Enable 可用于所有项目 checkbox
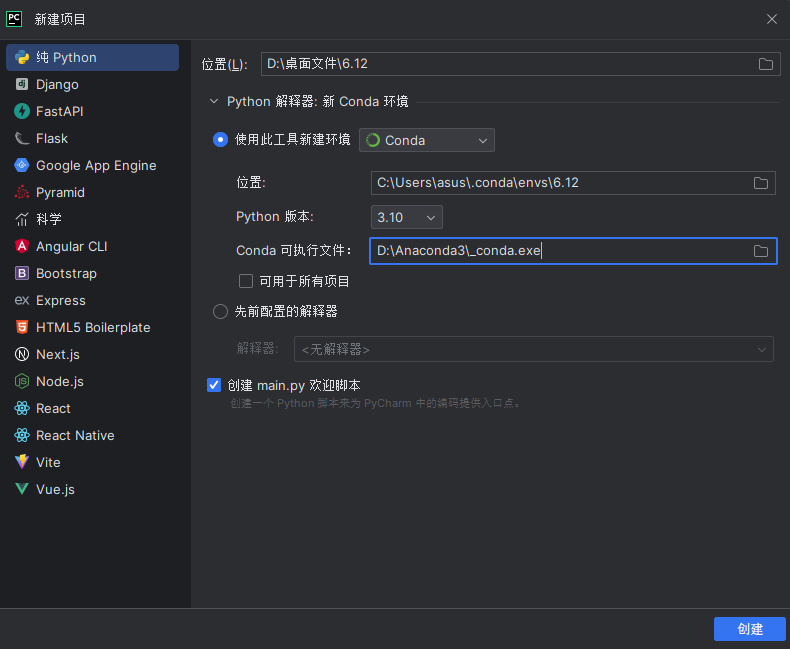 coord(246,281)
